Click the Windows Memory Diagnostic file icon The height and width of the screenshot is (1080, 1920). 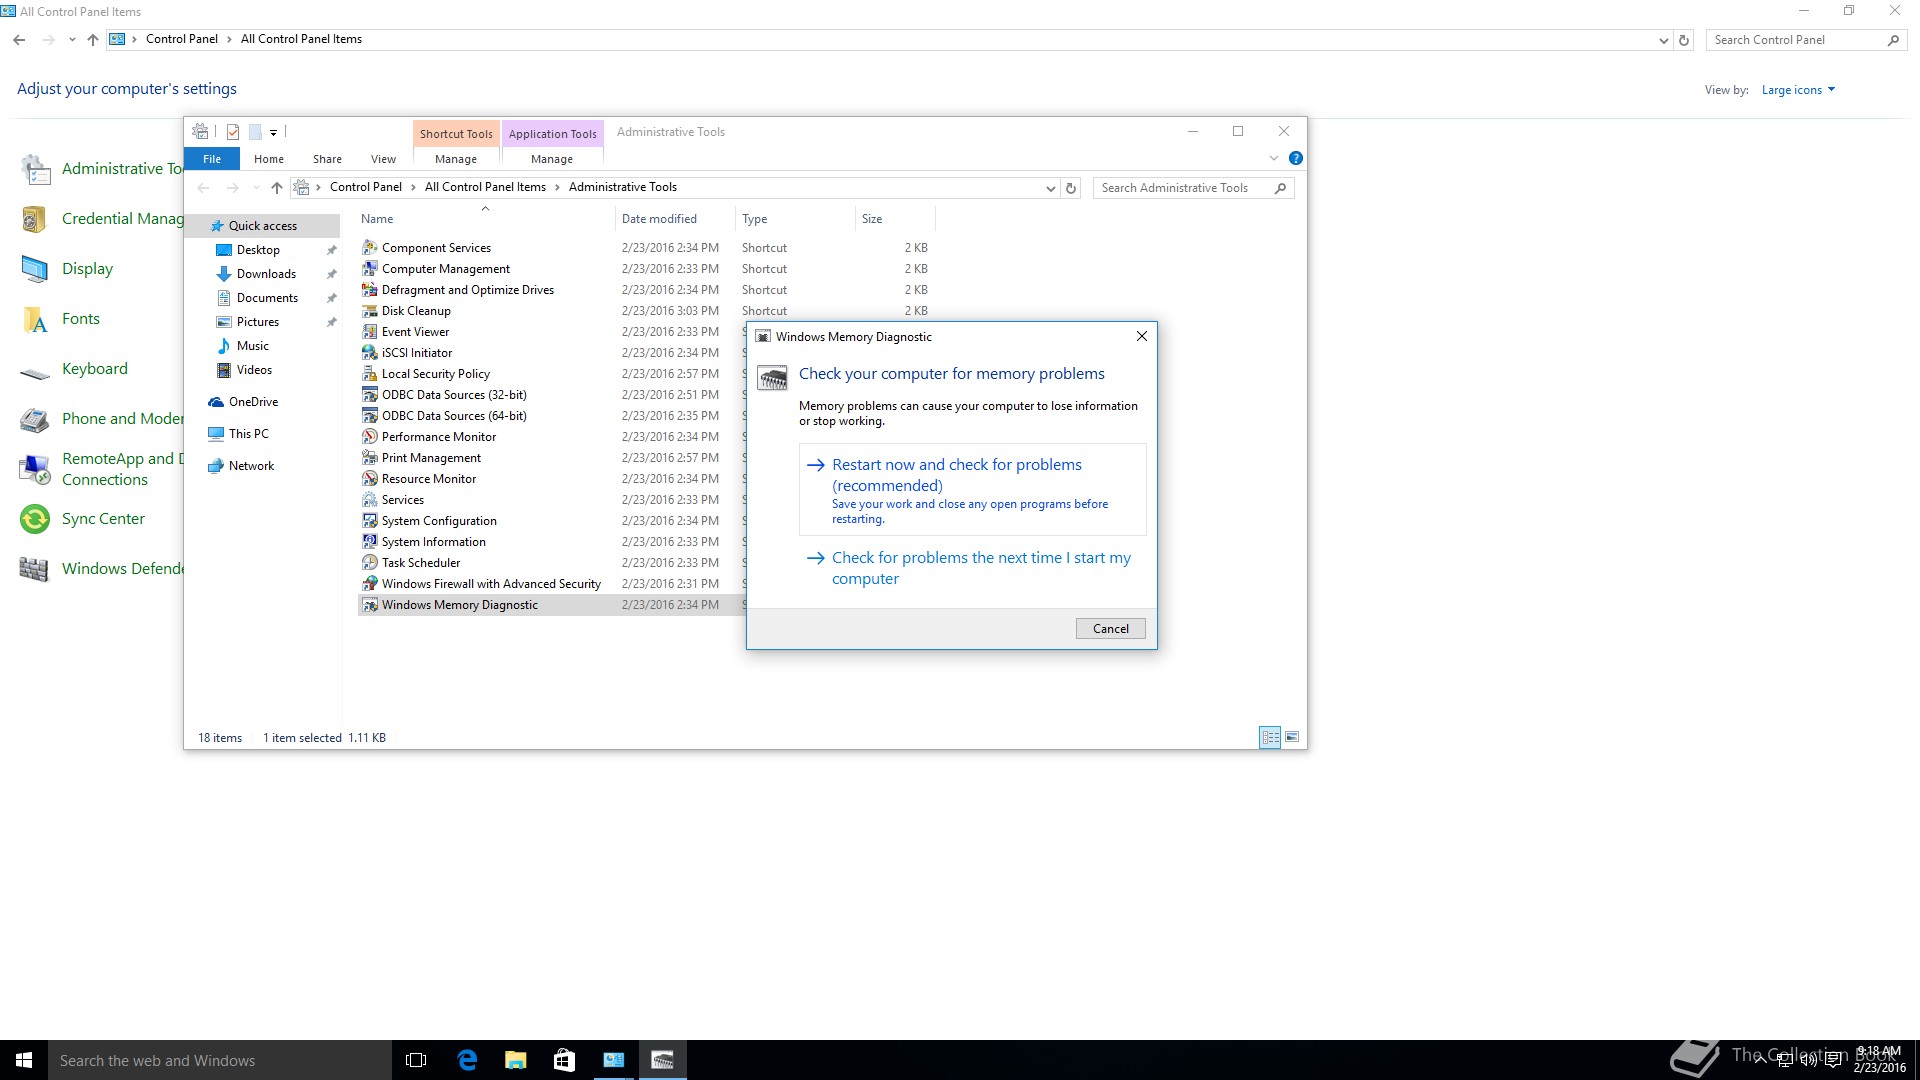370,604
